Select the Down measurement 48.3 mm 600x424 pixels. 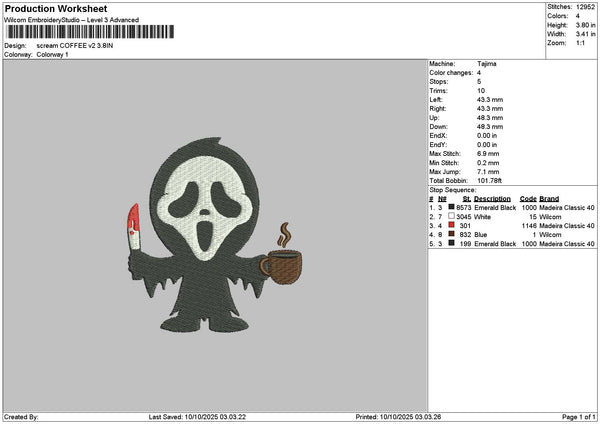[490, 127]
